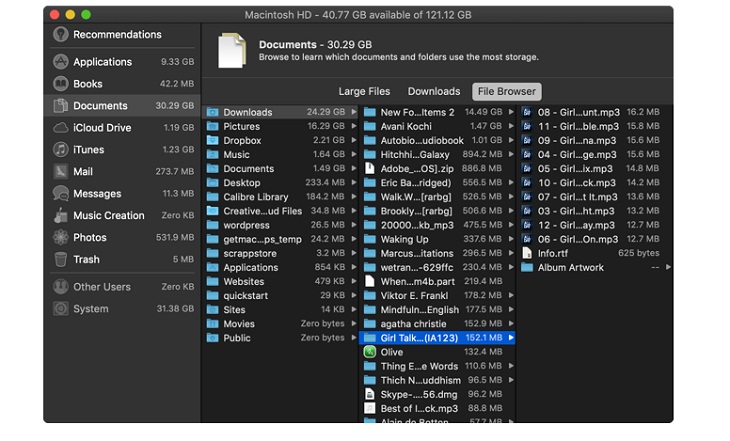This screenshot has width=730, height=441.
Task: Click the Music Creation guitar icon
Action: coord(61,215)
